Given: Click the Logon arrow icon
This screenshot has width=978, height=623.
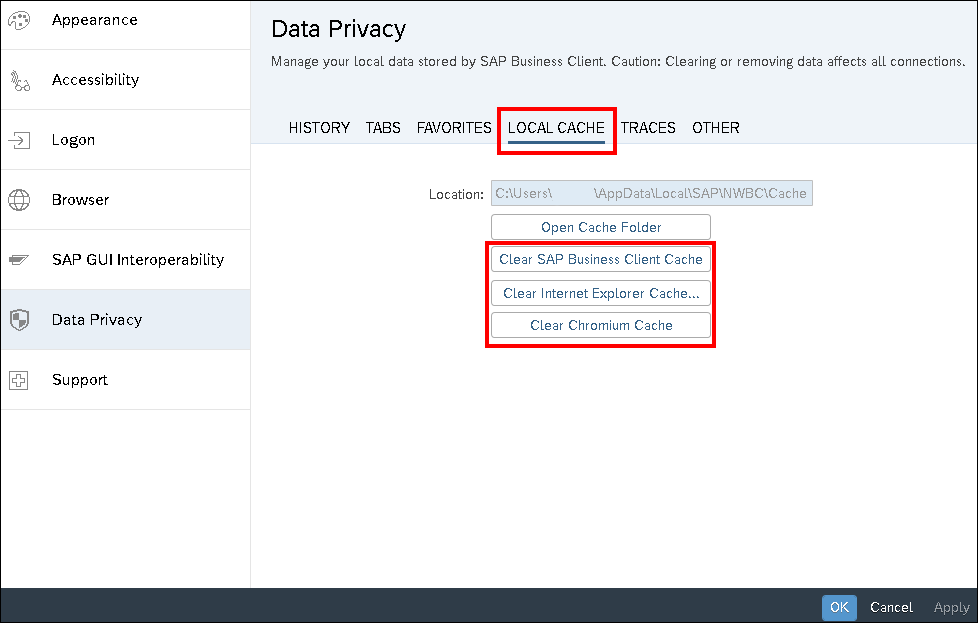Looking at the screenshot, I should coord(19,140).
